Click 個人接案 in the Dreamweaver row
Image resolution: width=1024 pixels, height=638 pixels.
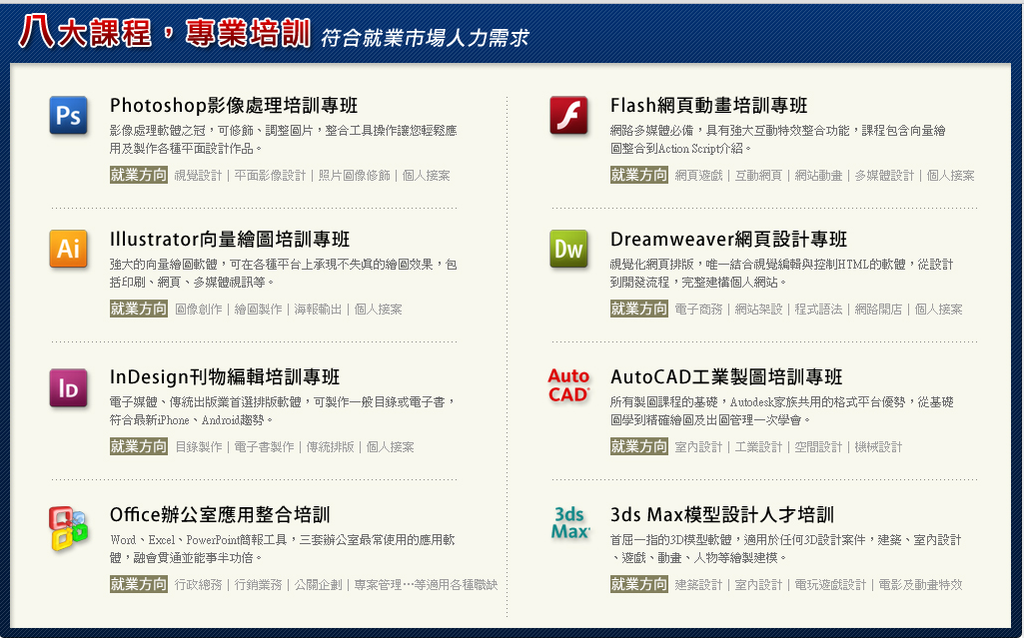tap(938, 310)
